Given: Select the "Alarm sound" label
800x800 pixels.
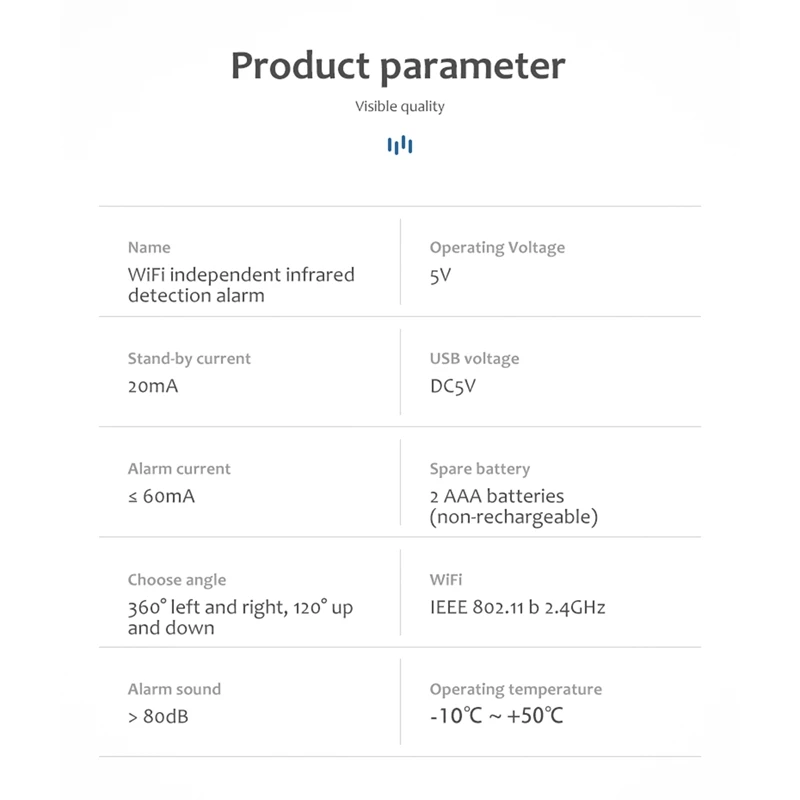Looking at the screenshot, I should pyautogui.click(x=174, y=689).
